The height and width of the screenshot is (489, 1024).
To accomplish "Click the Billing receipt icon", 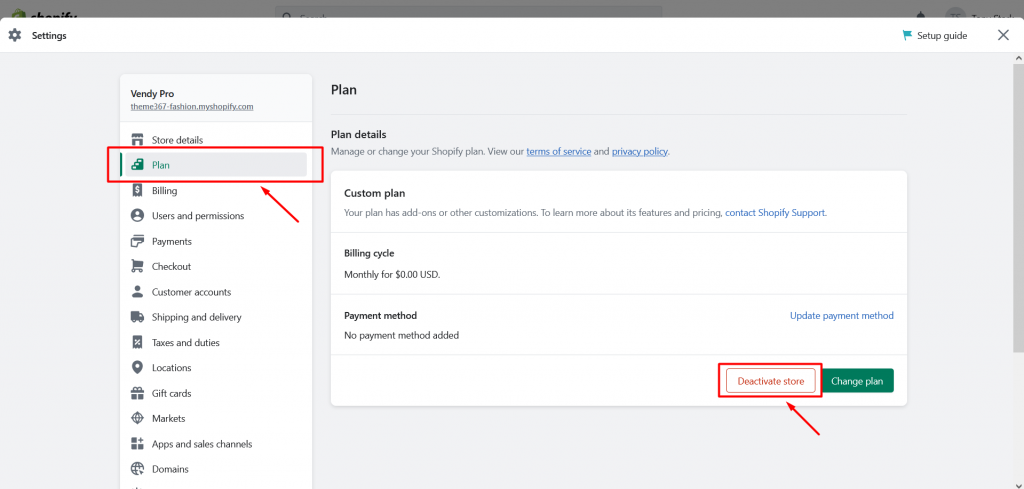I will 137,191.
